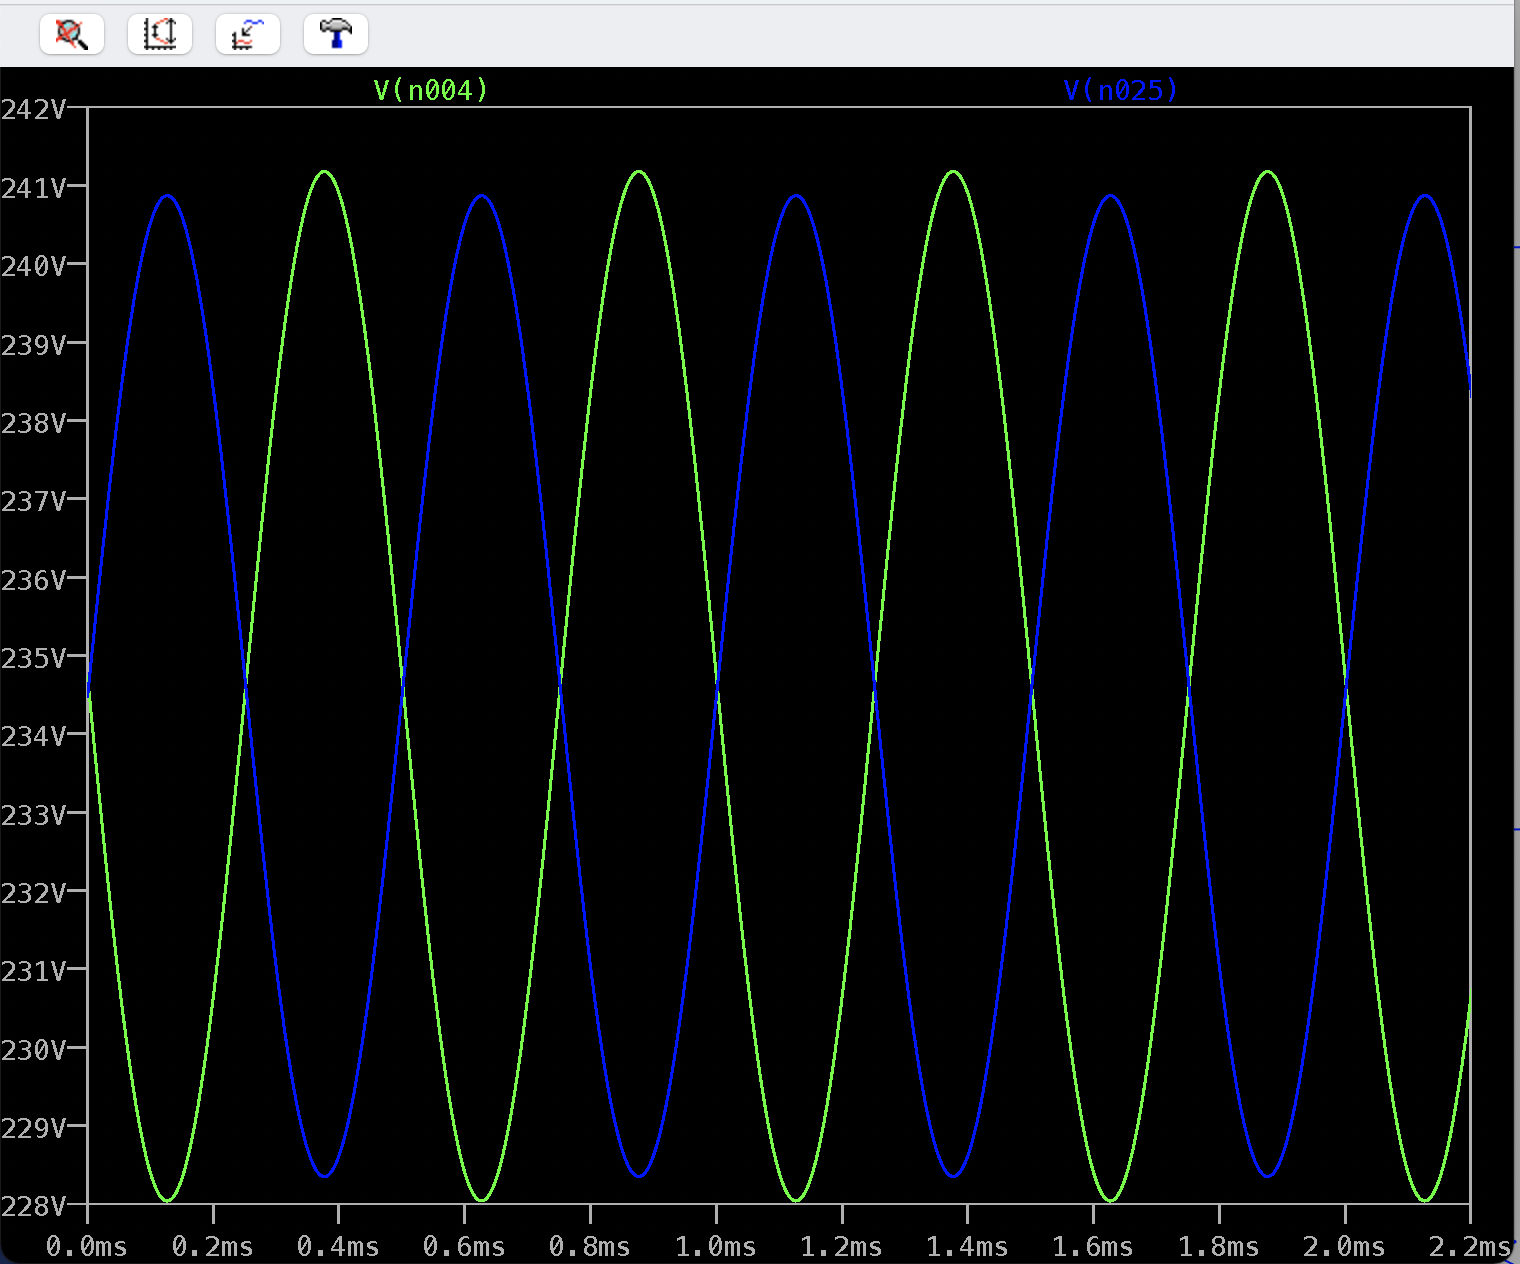Click the 0.8ms time axis label
This screenshot has width=1520, height=1264.
(590, 1247)
